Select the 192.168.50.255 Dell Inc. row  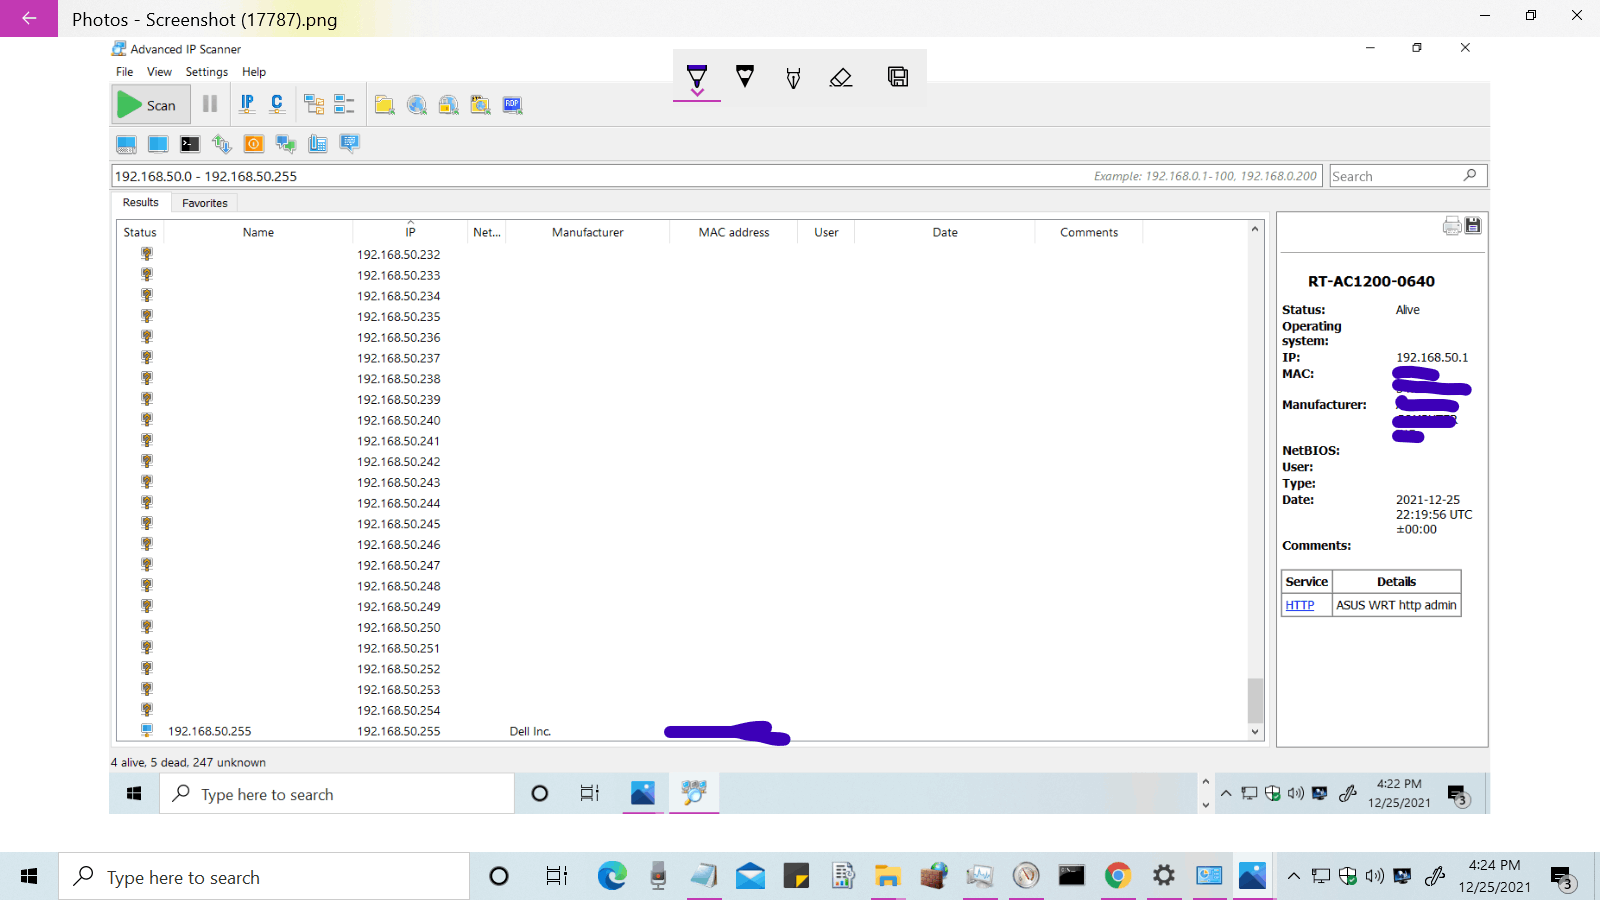point(682,731)
